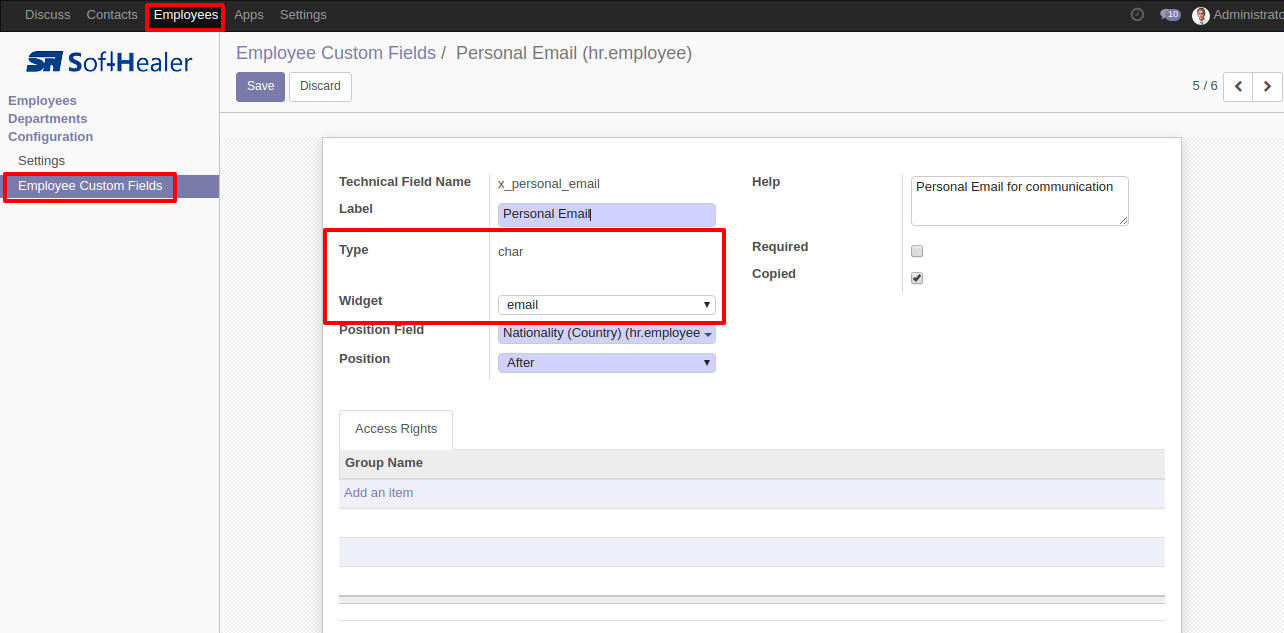Open the Discuss menu
1284x633 pixels.
point(48,15)
